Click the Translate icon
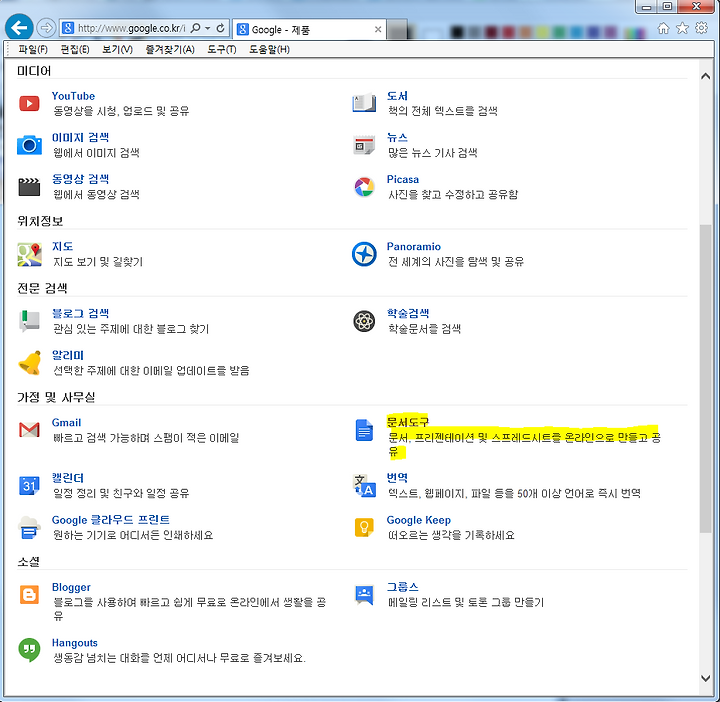 click(x=364, y=485)
